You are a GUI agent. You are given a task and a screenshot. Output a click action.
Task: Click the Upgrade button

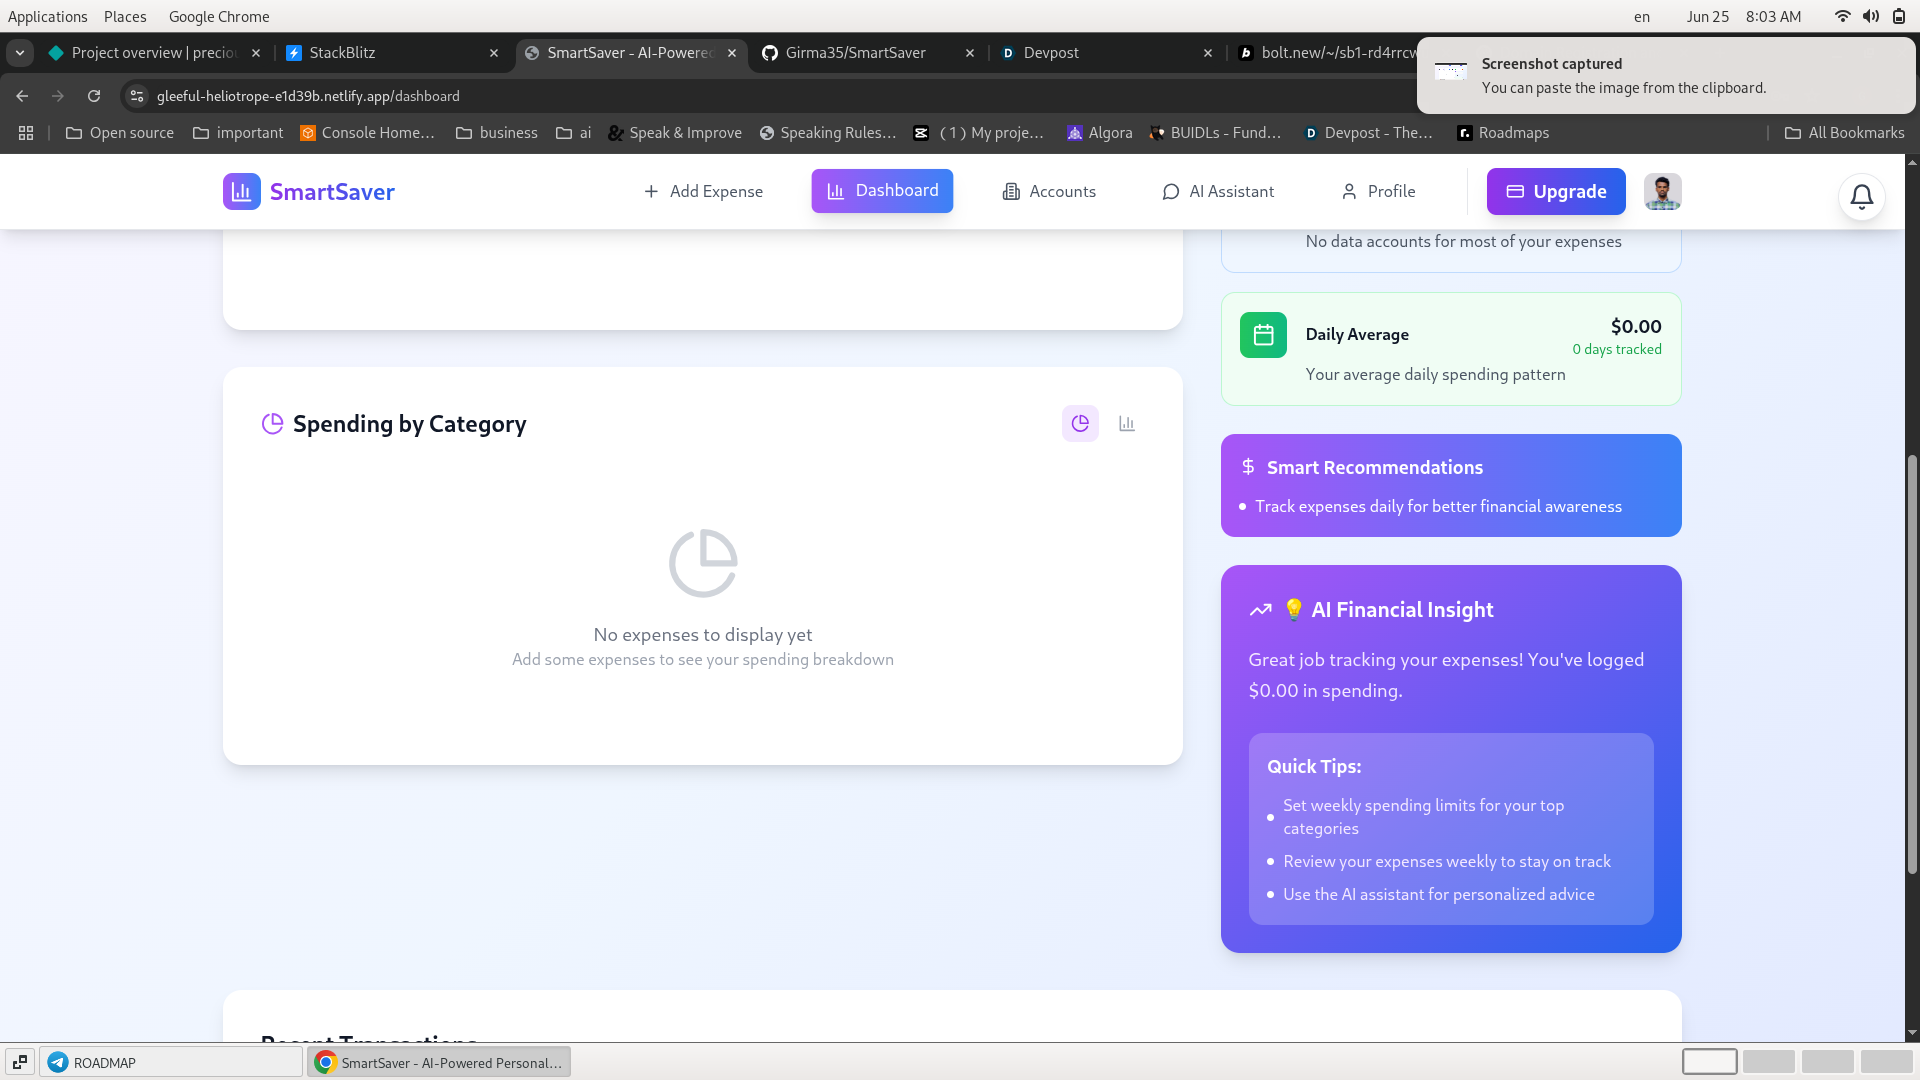click(x=1556, y=191)
